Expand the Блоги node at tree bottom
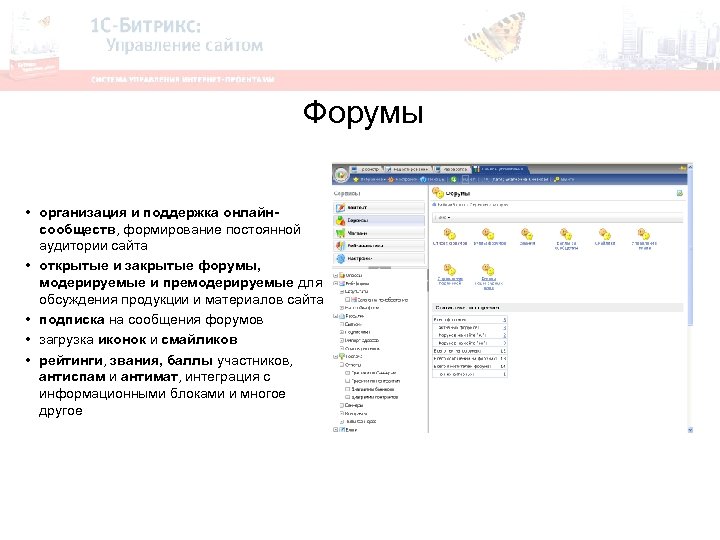Image resolution: width=720 pixels, height=540 pixels. pos(336,430)
